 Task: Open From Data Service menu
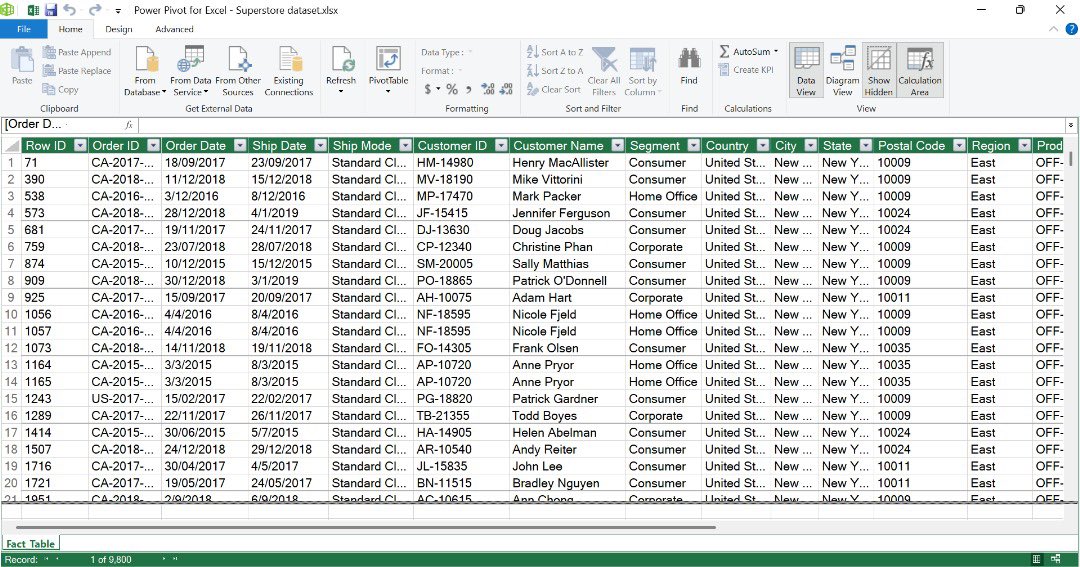[191, 71]
